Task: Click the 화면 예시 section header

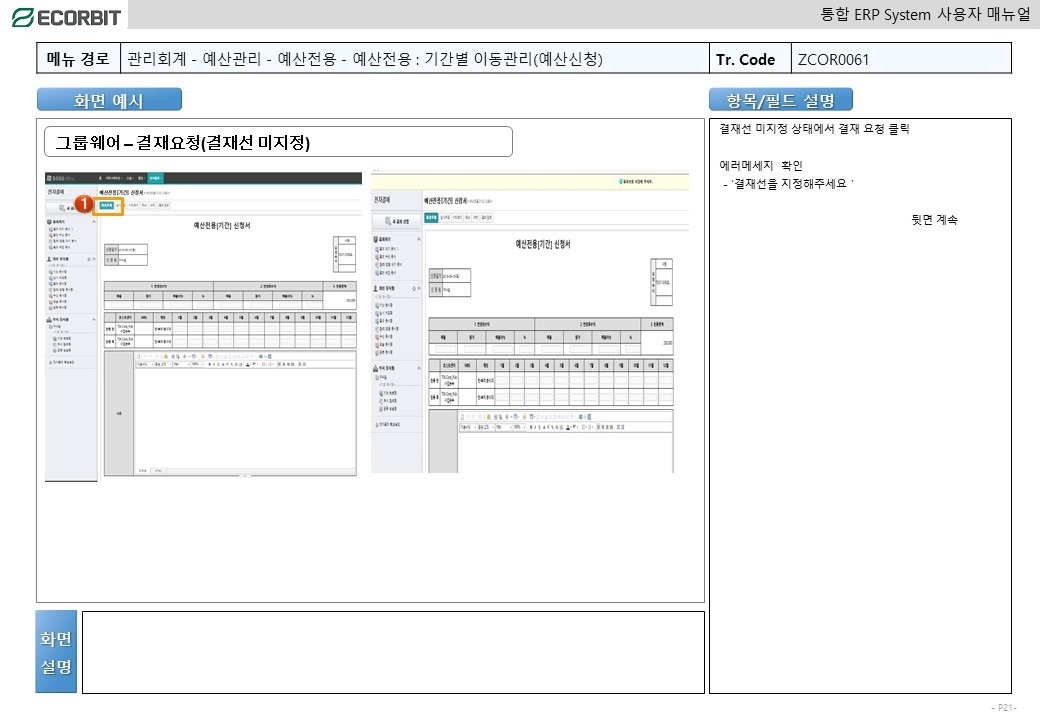Action: point(109,100)
